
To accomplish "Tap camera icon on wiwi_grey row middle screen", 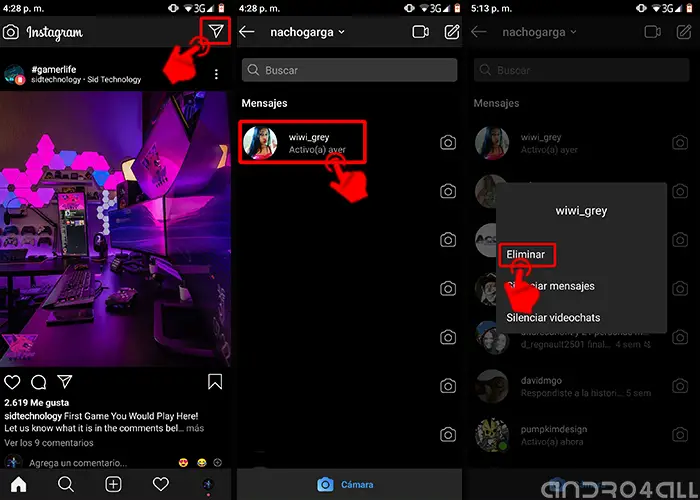I will pos(448,142).
